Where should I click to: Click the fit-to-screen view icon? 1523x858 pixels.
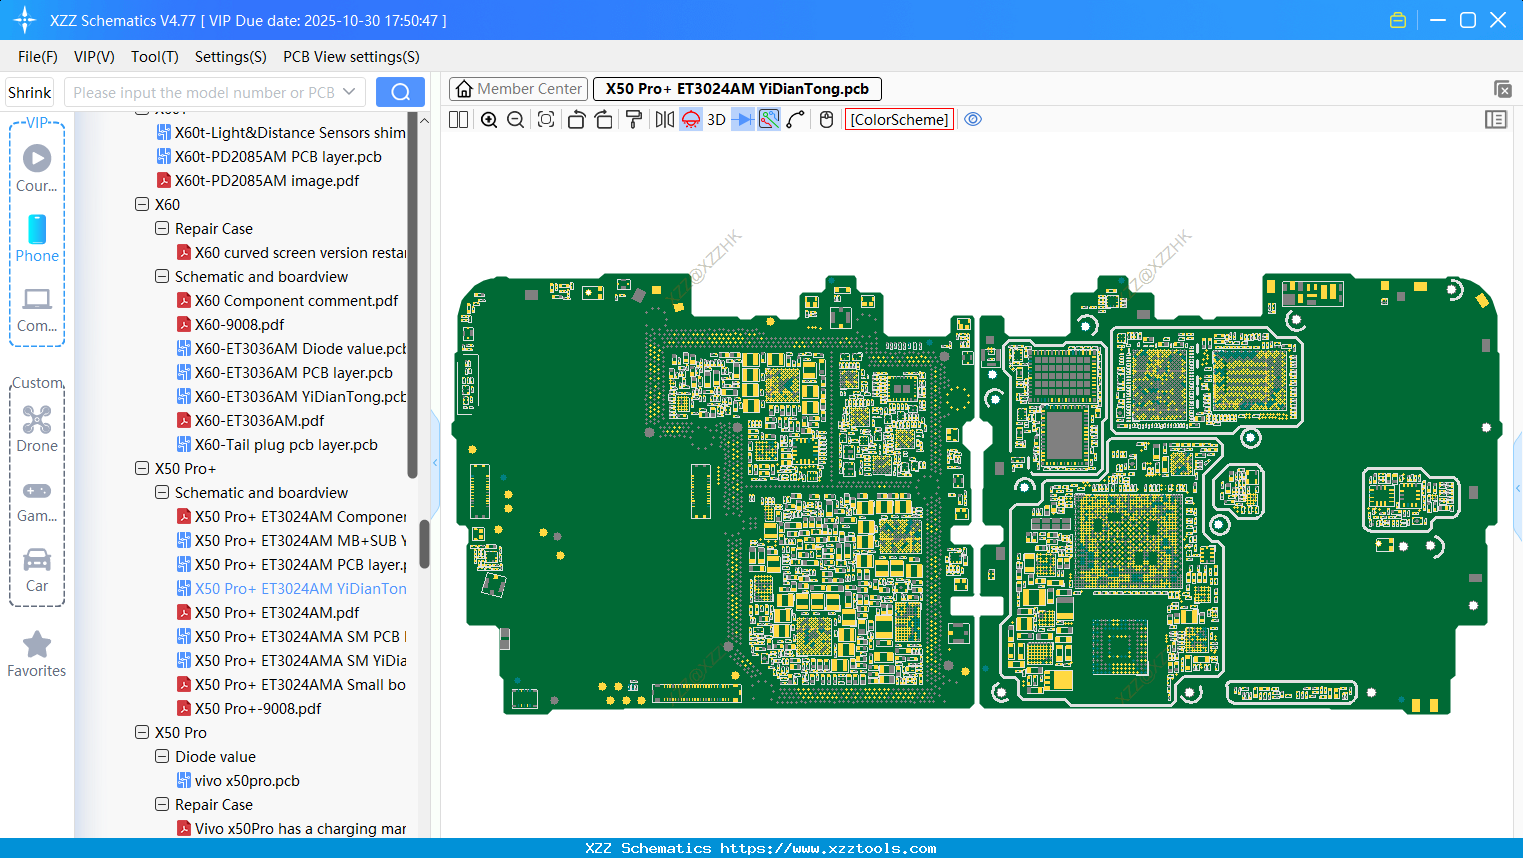(546, 120)
